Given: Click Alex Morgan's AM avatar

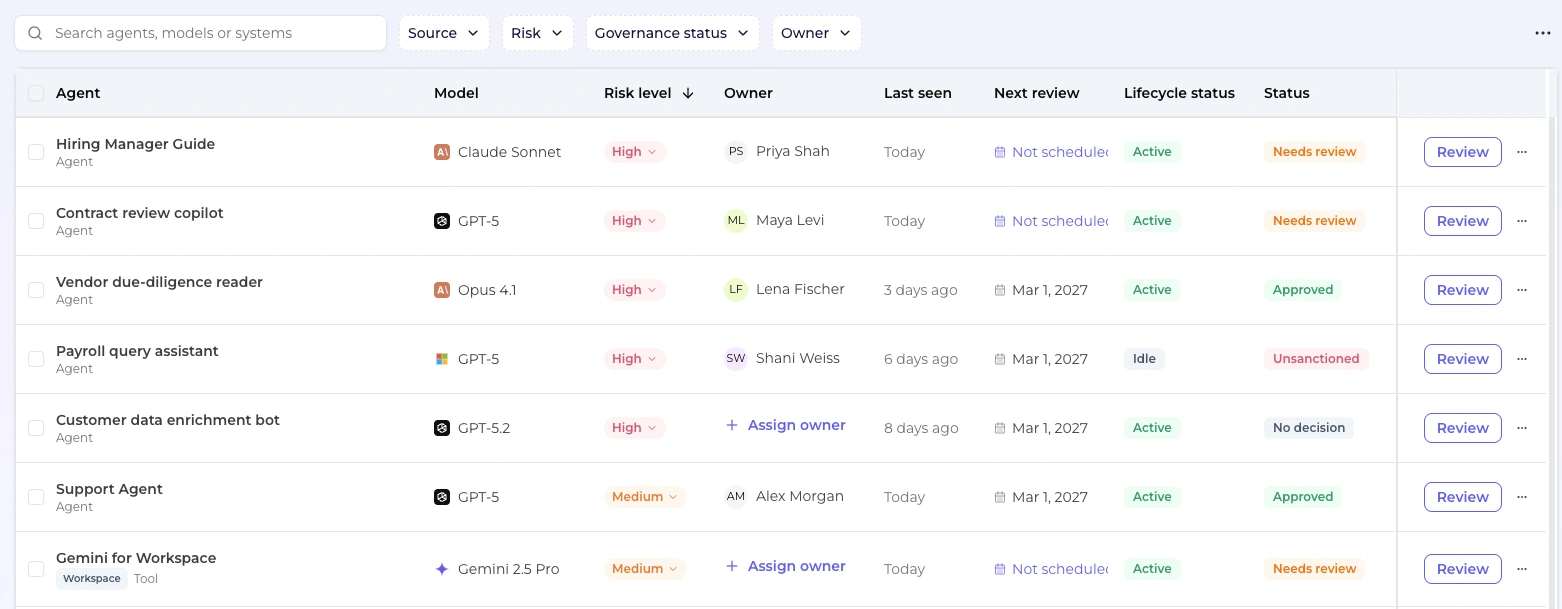Looking at the screenshot, I should coord(736,497).
